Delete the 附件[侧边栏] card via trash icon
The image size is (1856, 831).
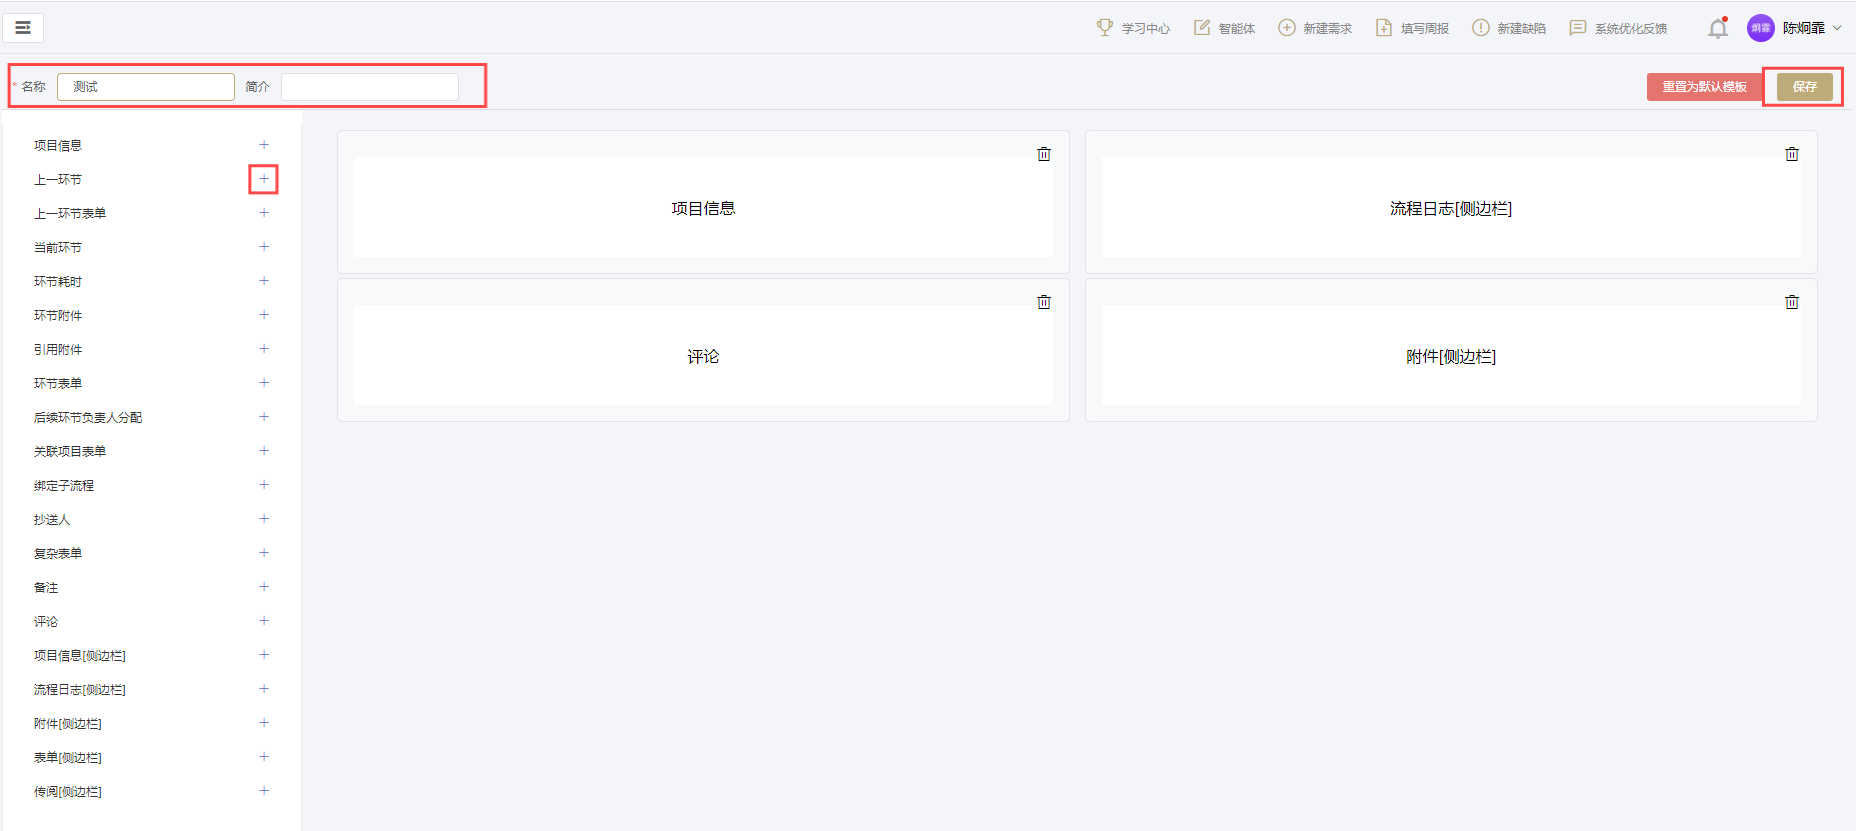[x=1792, y=302]
